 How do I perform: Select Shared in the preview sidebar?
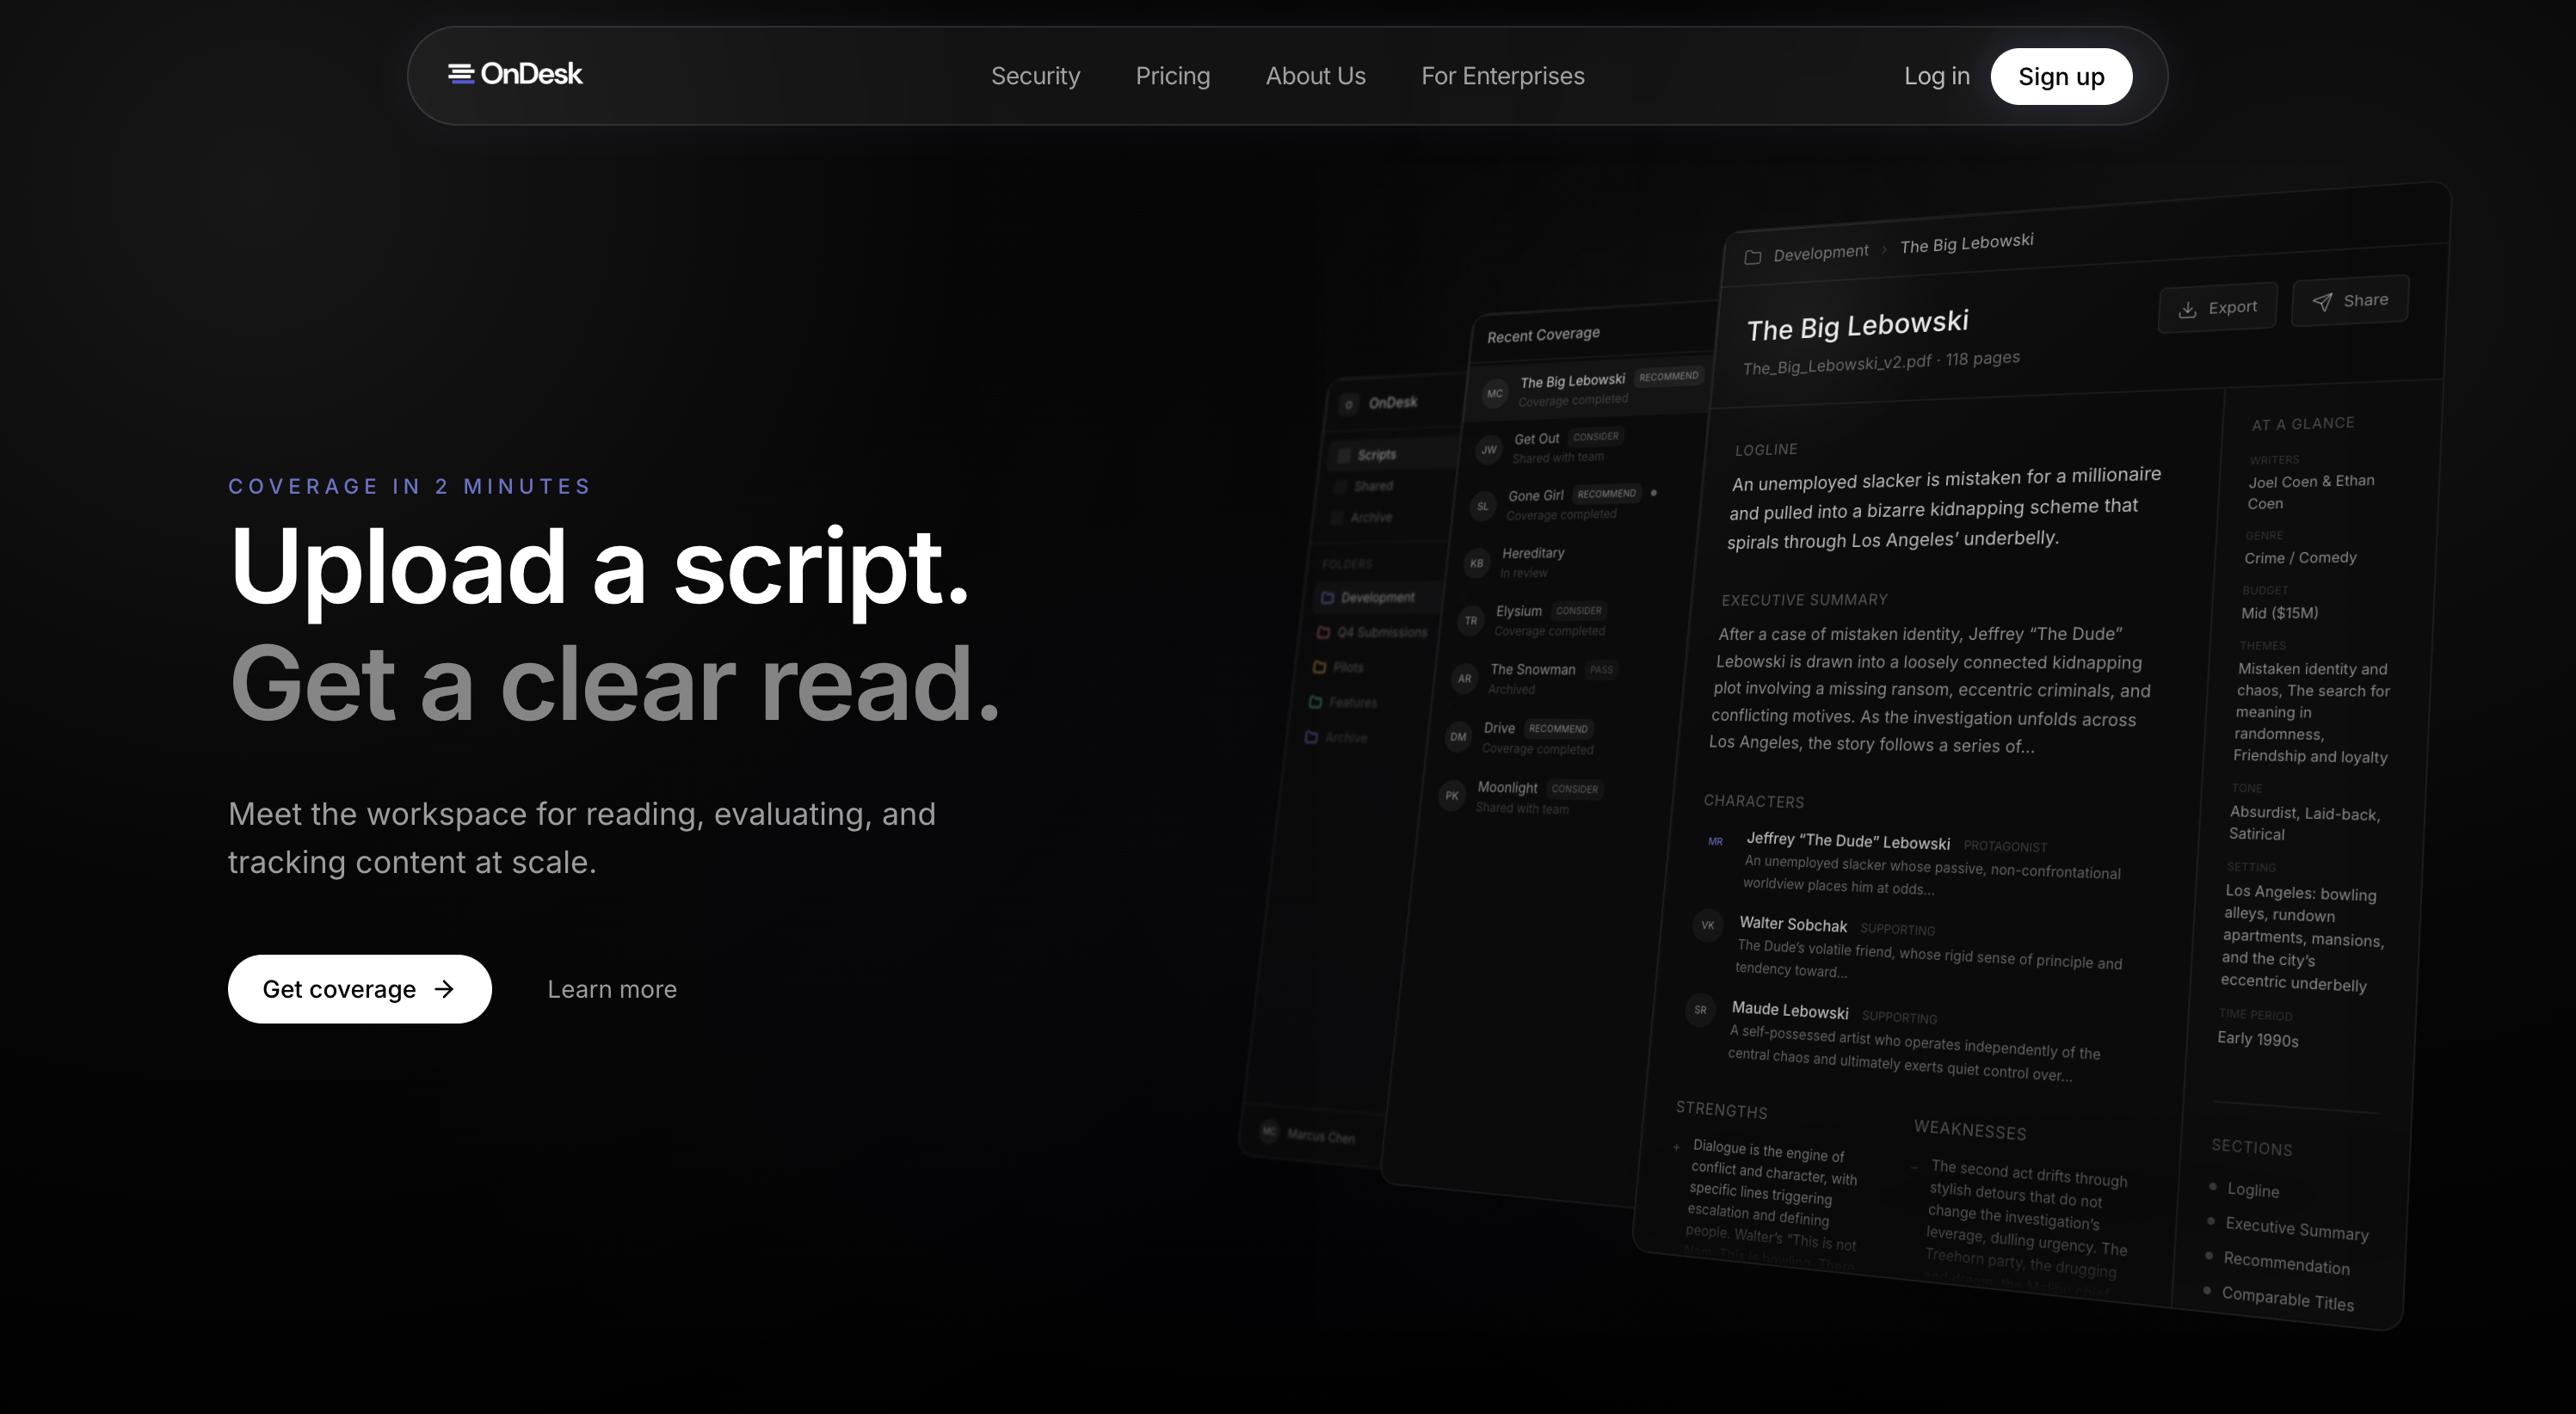(x=1364, y=486)
